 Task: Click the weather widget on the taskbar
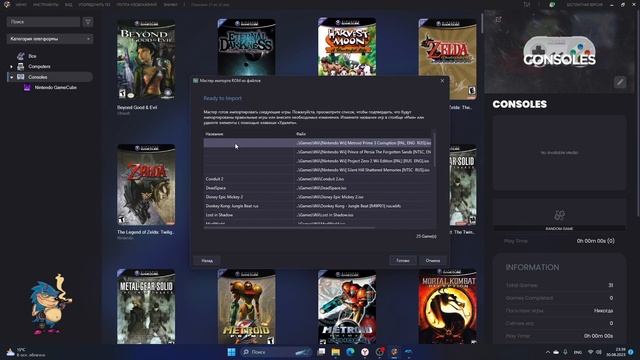pyautogui.click(x=24, y=352)
